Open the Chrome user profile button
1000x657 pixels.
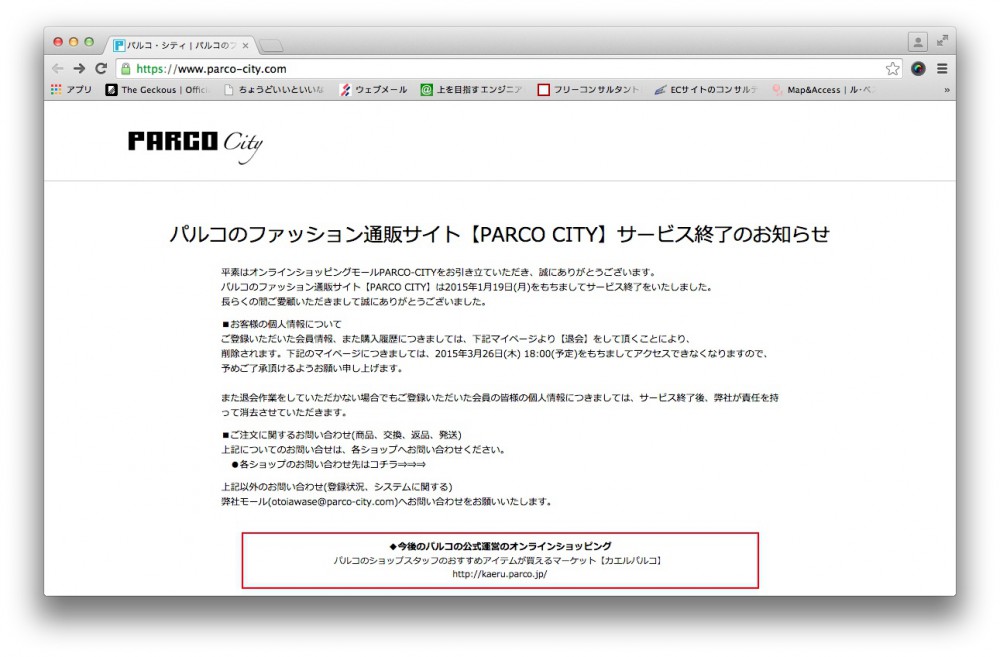pos(918,42)
